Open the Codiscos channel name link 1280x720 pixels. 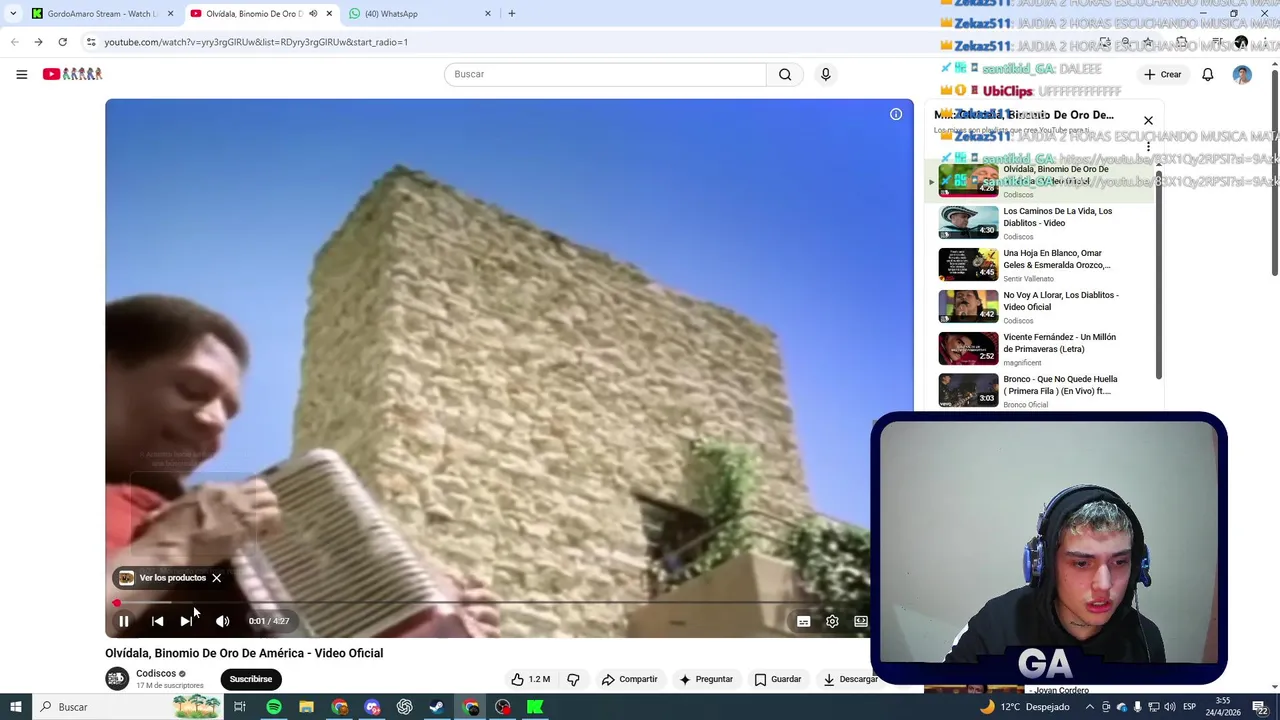click(x=156, y=673)
